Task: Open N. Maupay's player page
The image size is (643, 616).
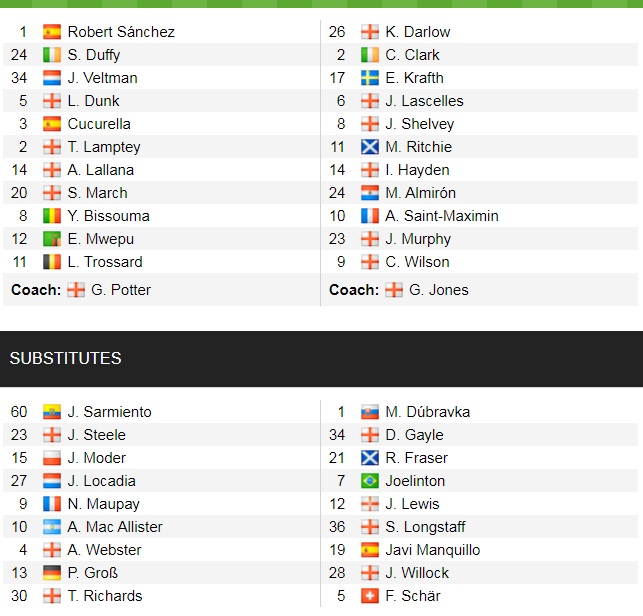Action: 104,504
